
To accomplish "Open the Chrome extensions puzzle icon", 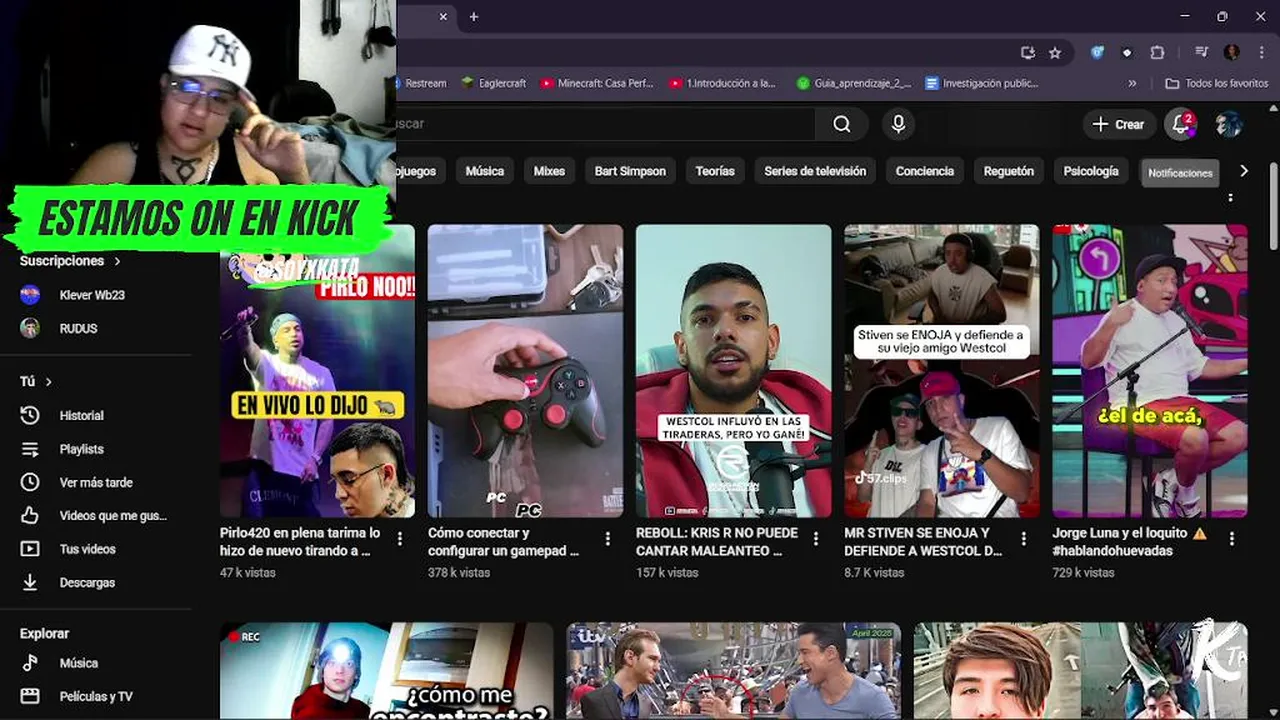I will point(1157,53).
